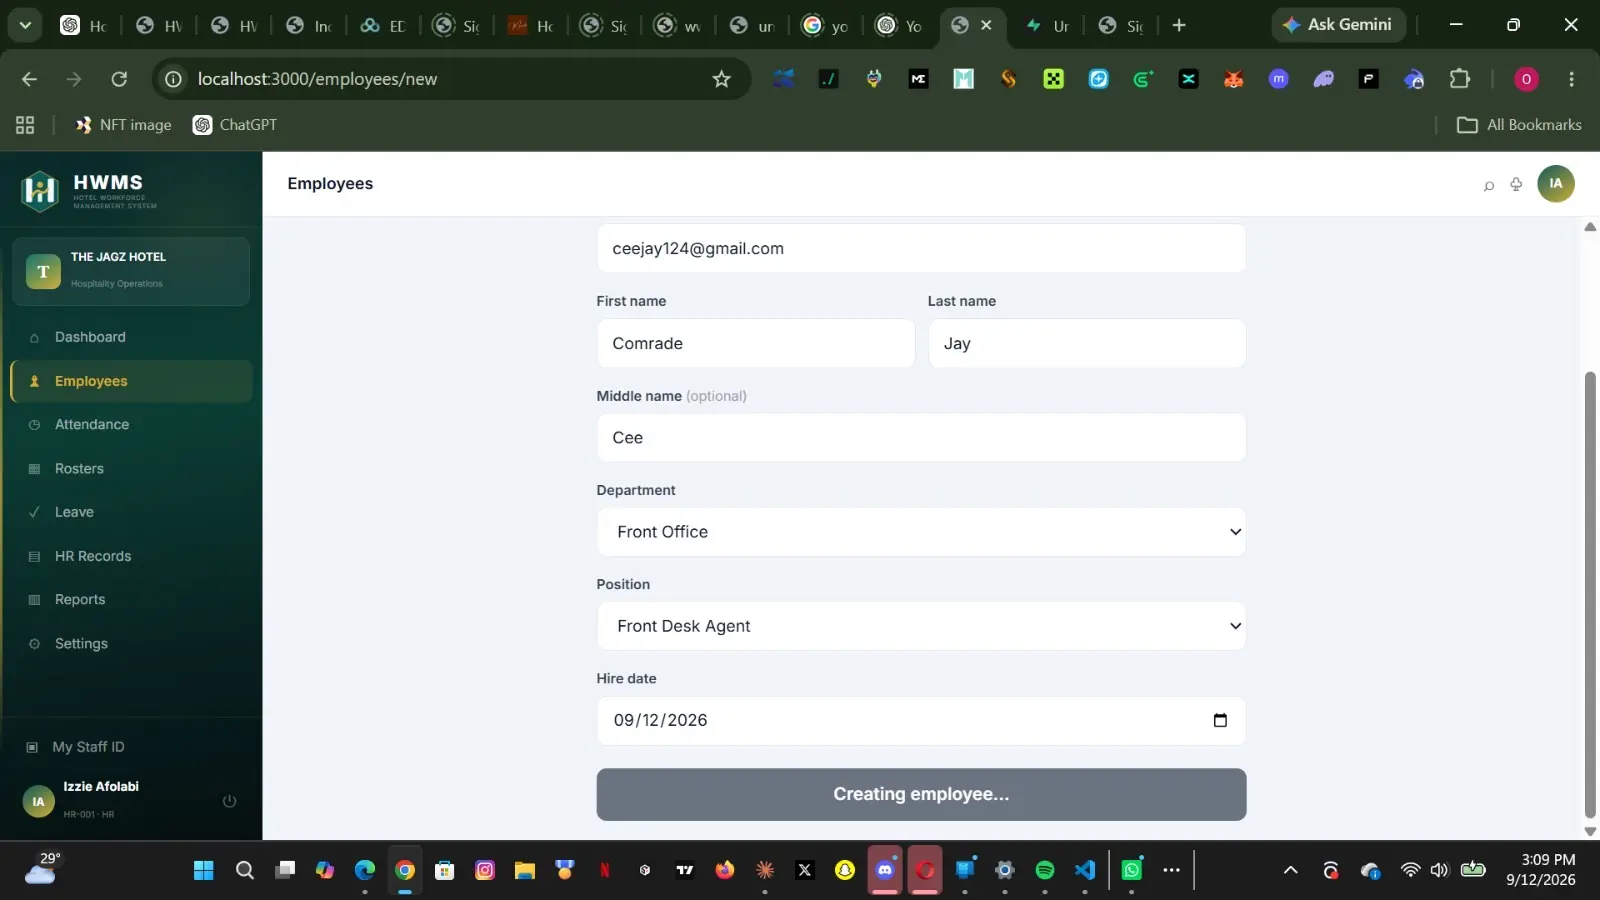Click the Hire date field
This screenshot has height=900, width=1600.
click(x=921, y=720)
